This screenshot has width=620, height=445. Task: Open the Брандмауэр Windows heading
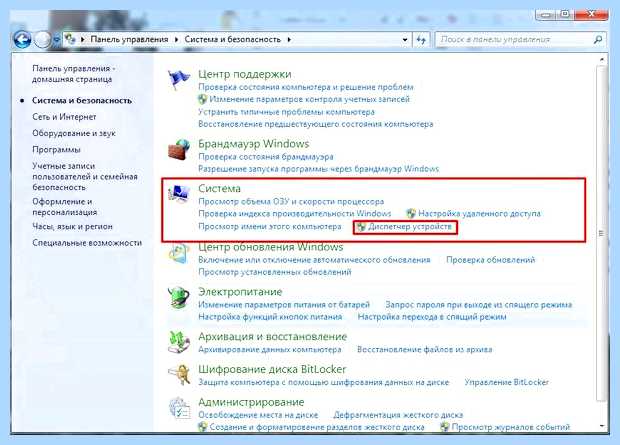pyautogui.click(x=253, y=144)
